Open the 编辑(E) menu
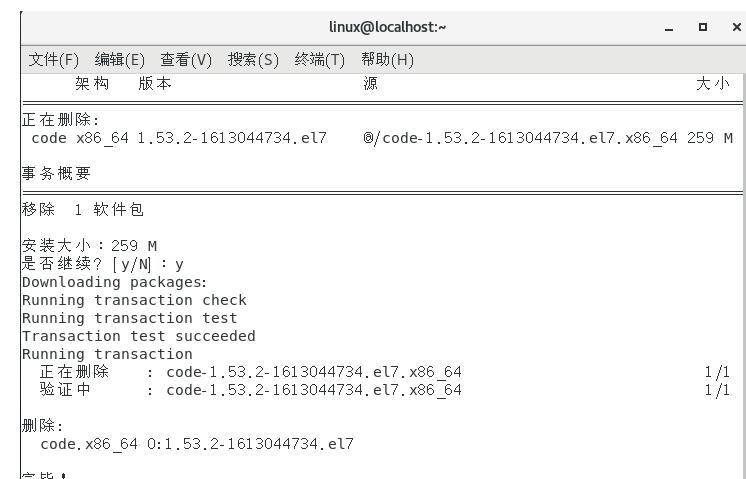746x479 pixels. pyautogui.click(x=120, y=60)
